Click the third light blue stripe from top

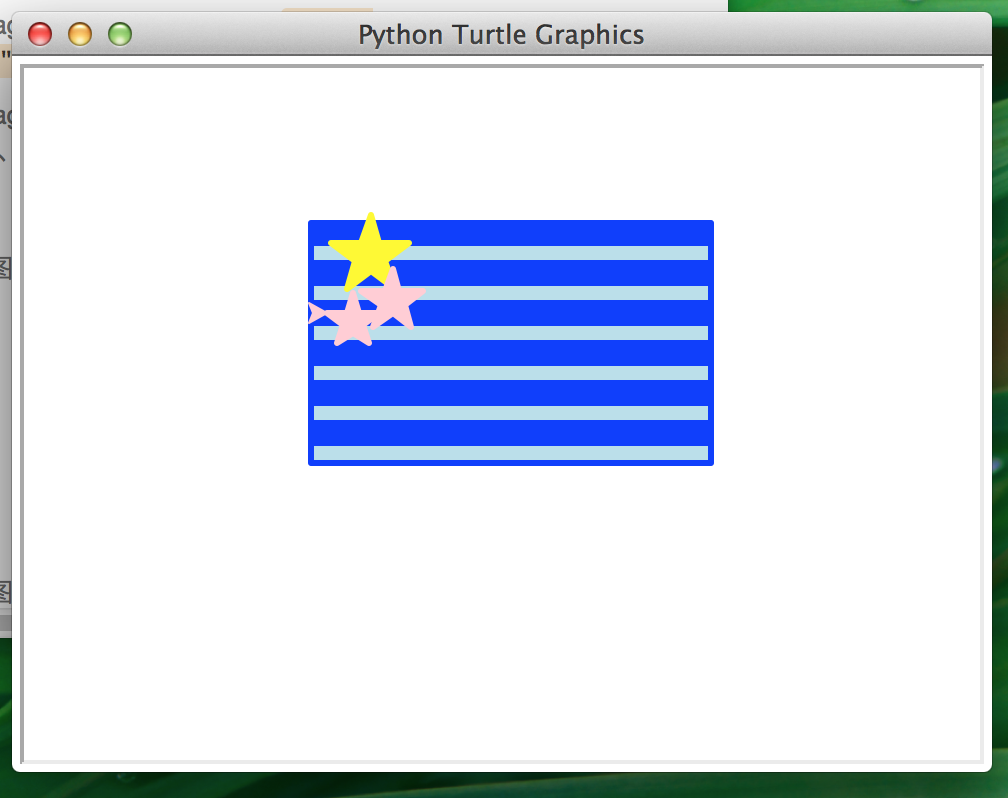[560, 333]
